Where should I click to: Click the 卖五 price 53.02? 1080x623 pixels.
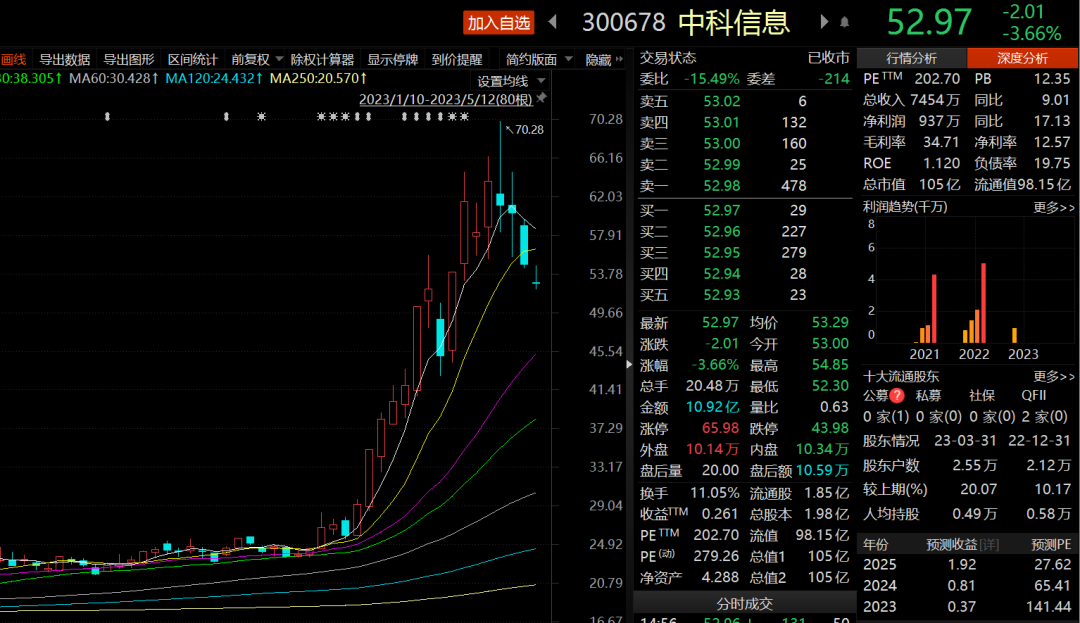coord(722,101)
